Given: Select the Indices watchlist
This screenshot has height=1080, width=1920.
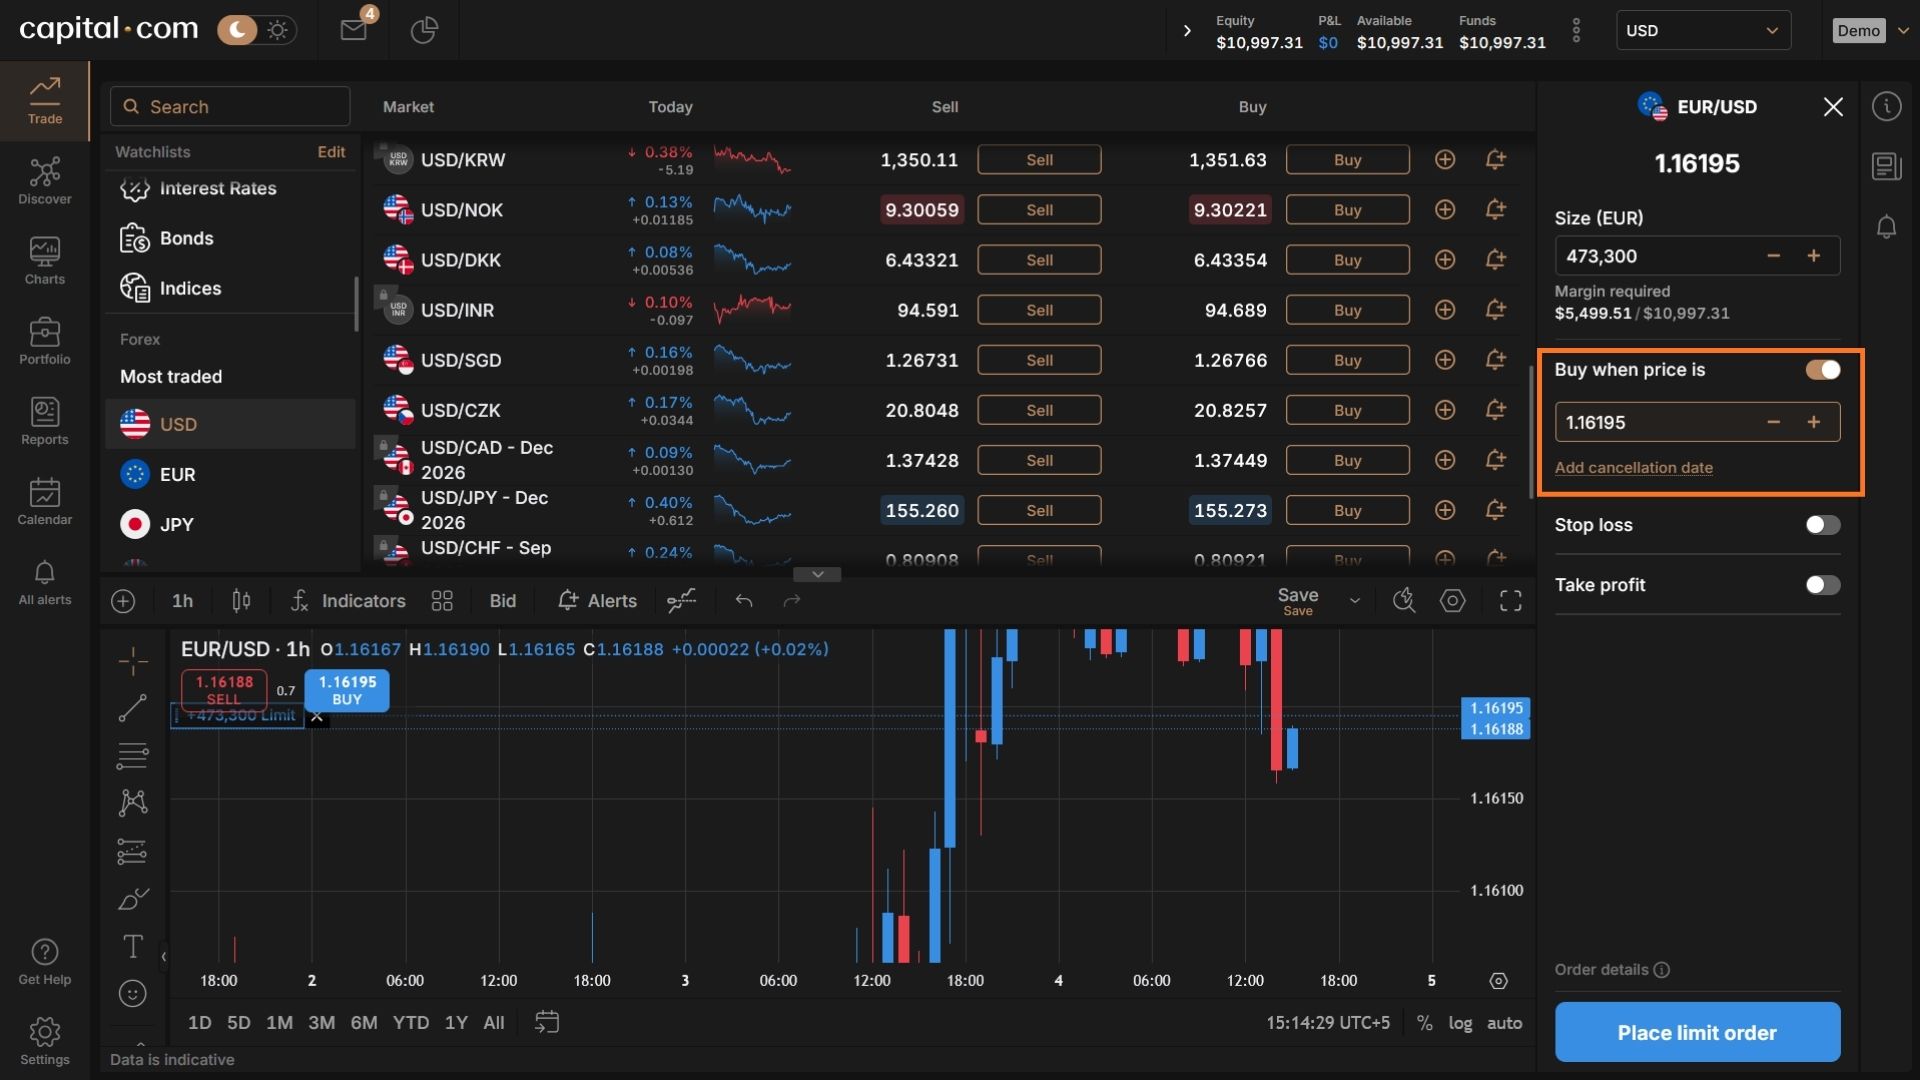Looking at the screenshot, I should click(x=230, y=288).
